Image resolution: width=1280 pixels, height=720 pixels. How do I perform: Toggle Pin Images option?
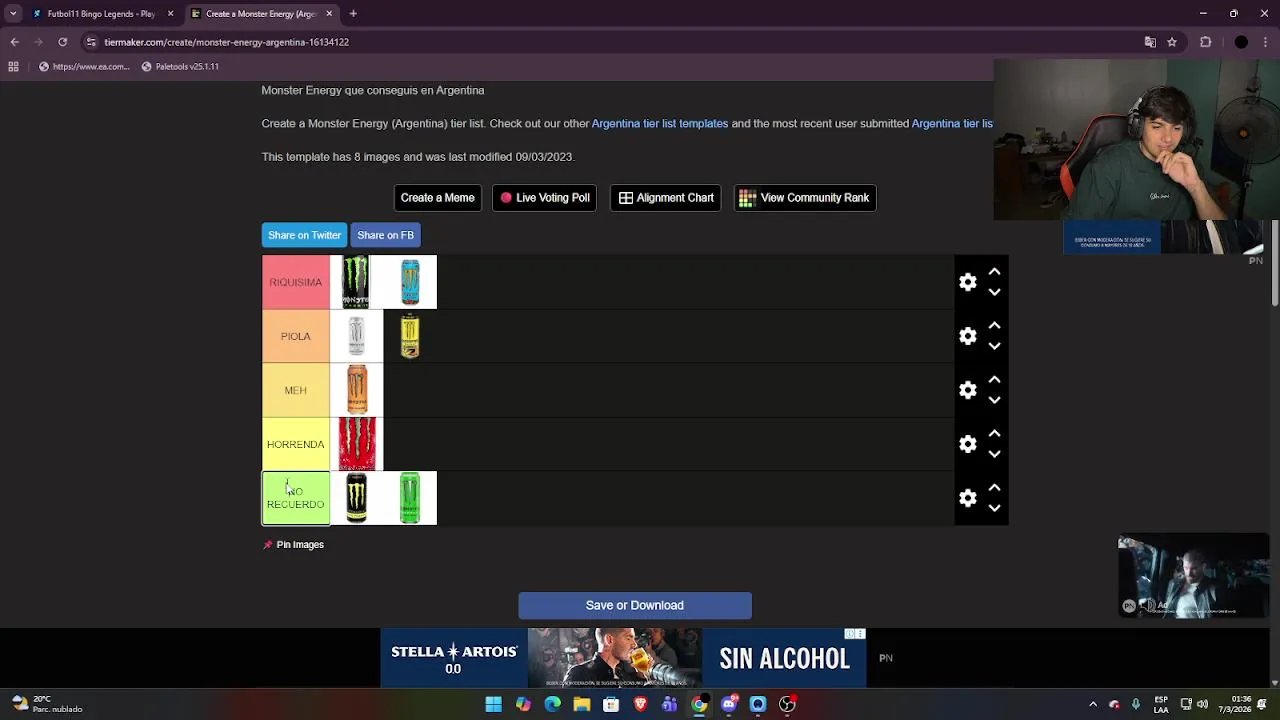point(294,545)
